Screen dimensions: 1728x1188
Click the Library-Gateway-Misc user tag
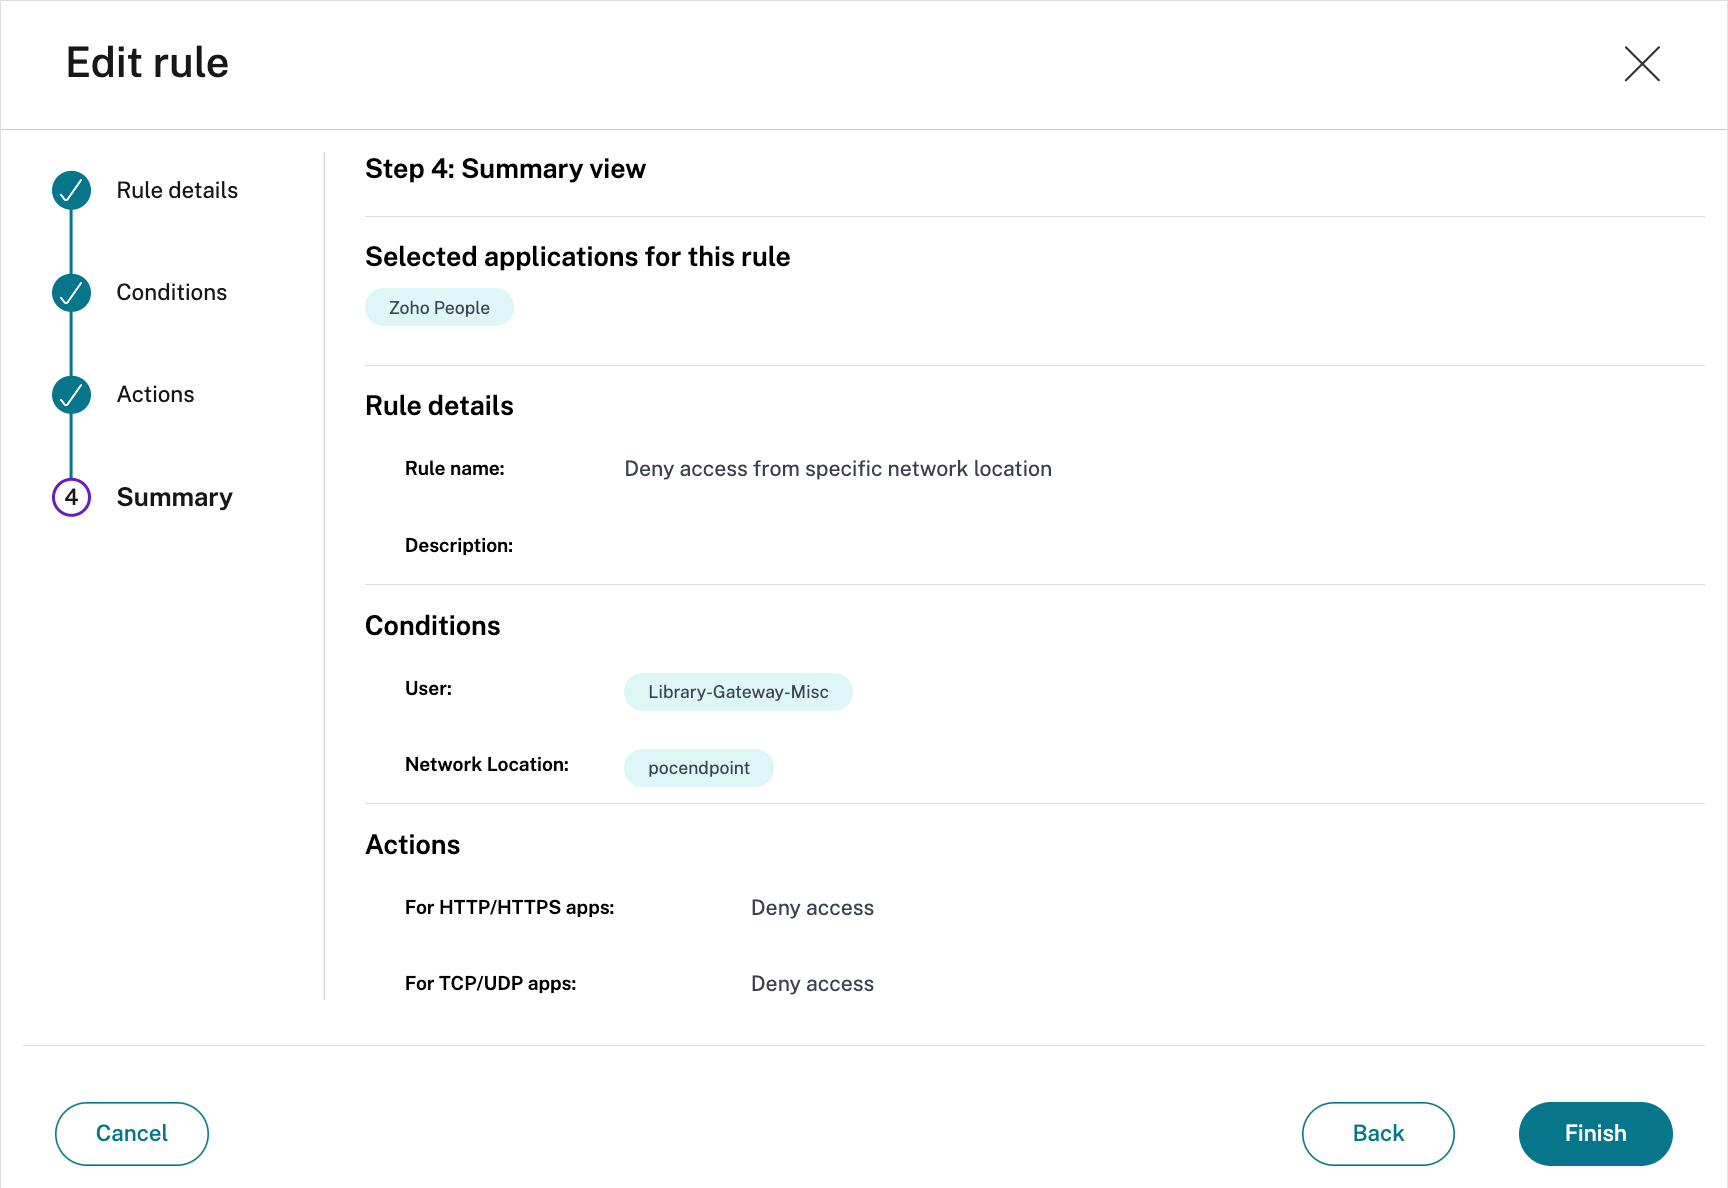pyautogui.click(x=738, y=692)
